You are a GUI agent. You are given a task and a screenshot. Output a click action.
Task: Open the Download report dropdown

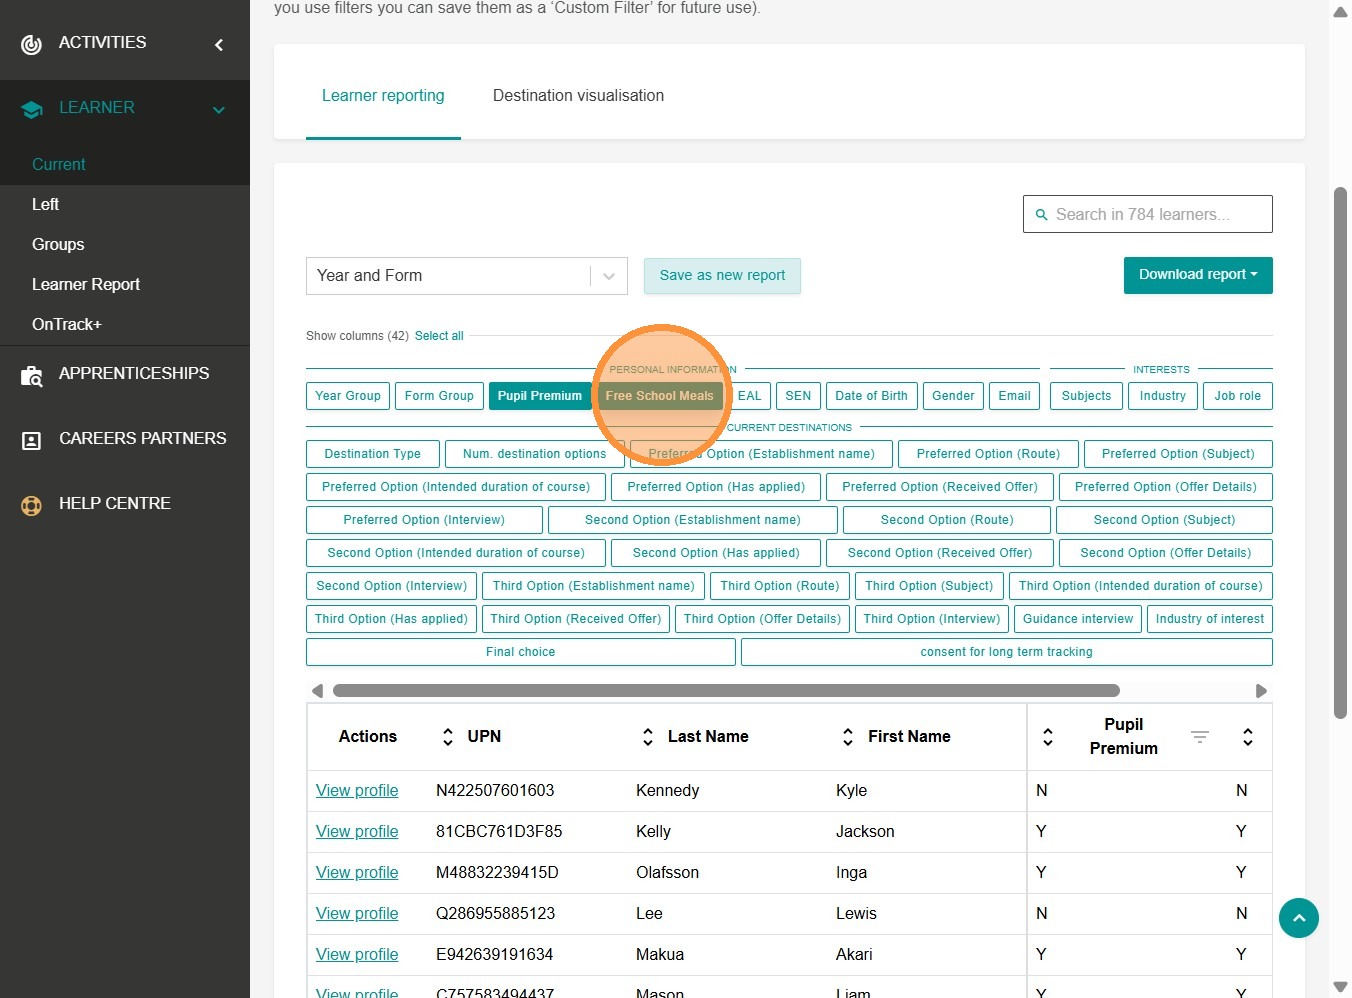point(1198,275)
